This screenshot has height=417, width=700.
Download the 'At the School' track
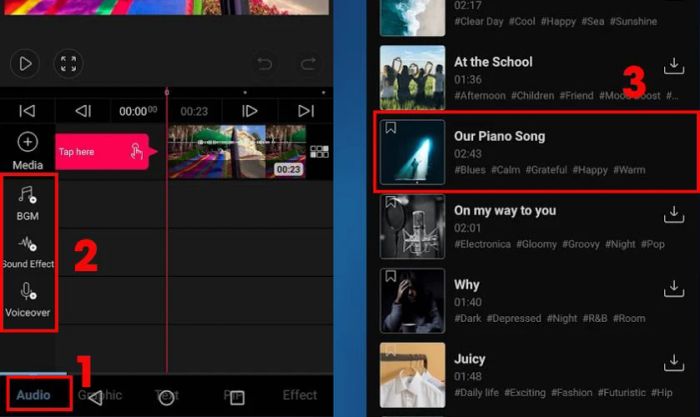coord(673,68)
